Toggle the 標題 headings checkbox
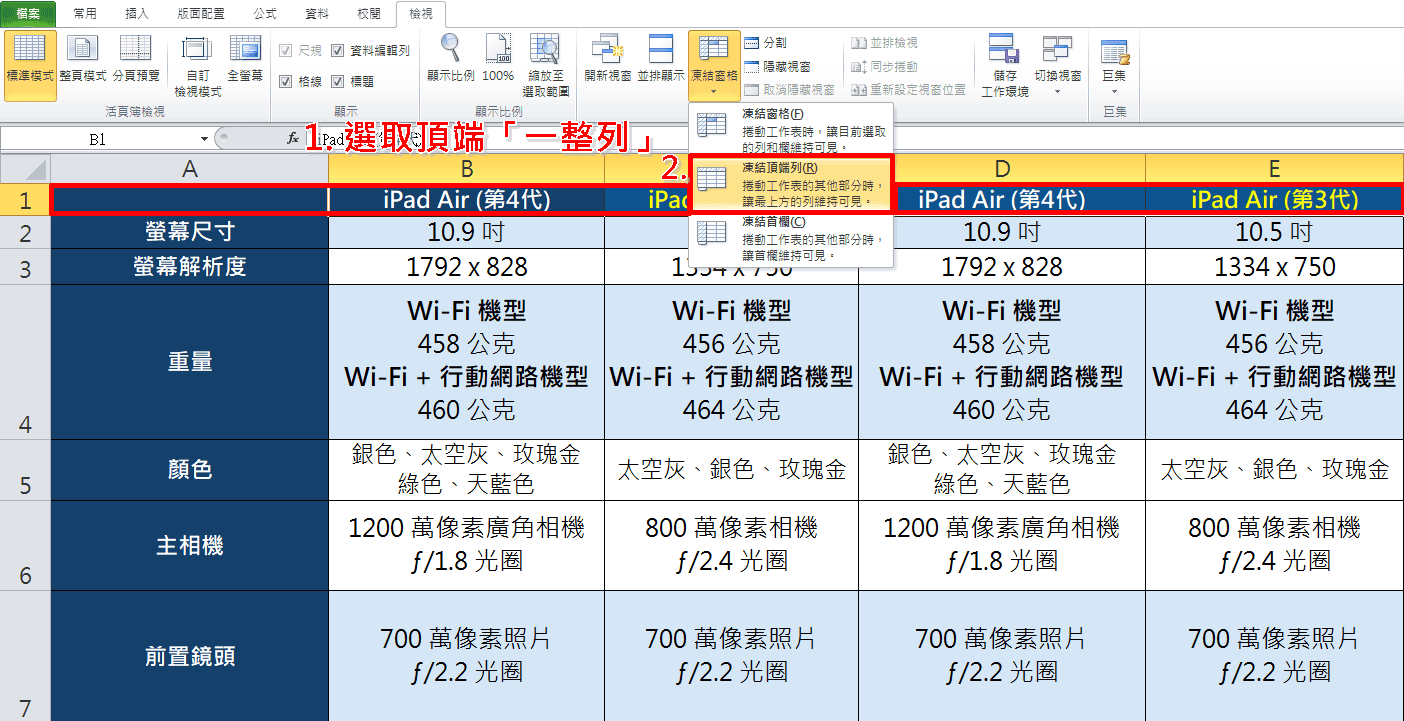This screenshot has width=1404, height=721. click(x=352, y=81)
